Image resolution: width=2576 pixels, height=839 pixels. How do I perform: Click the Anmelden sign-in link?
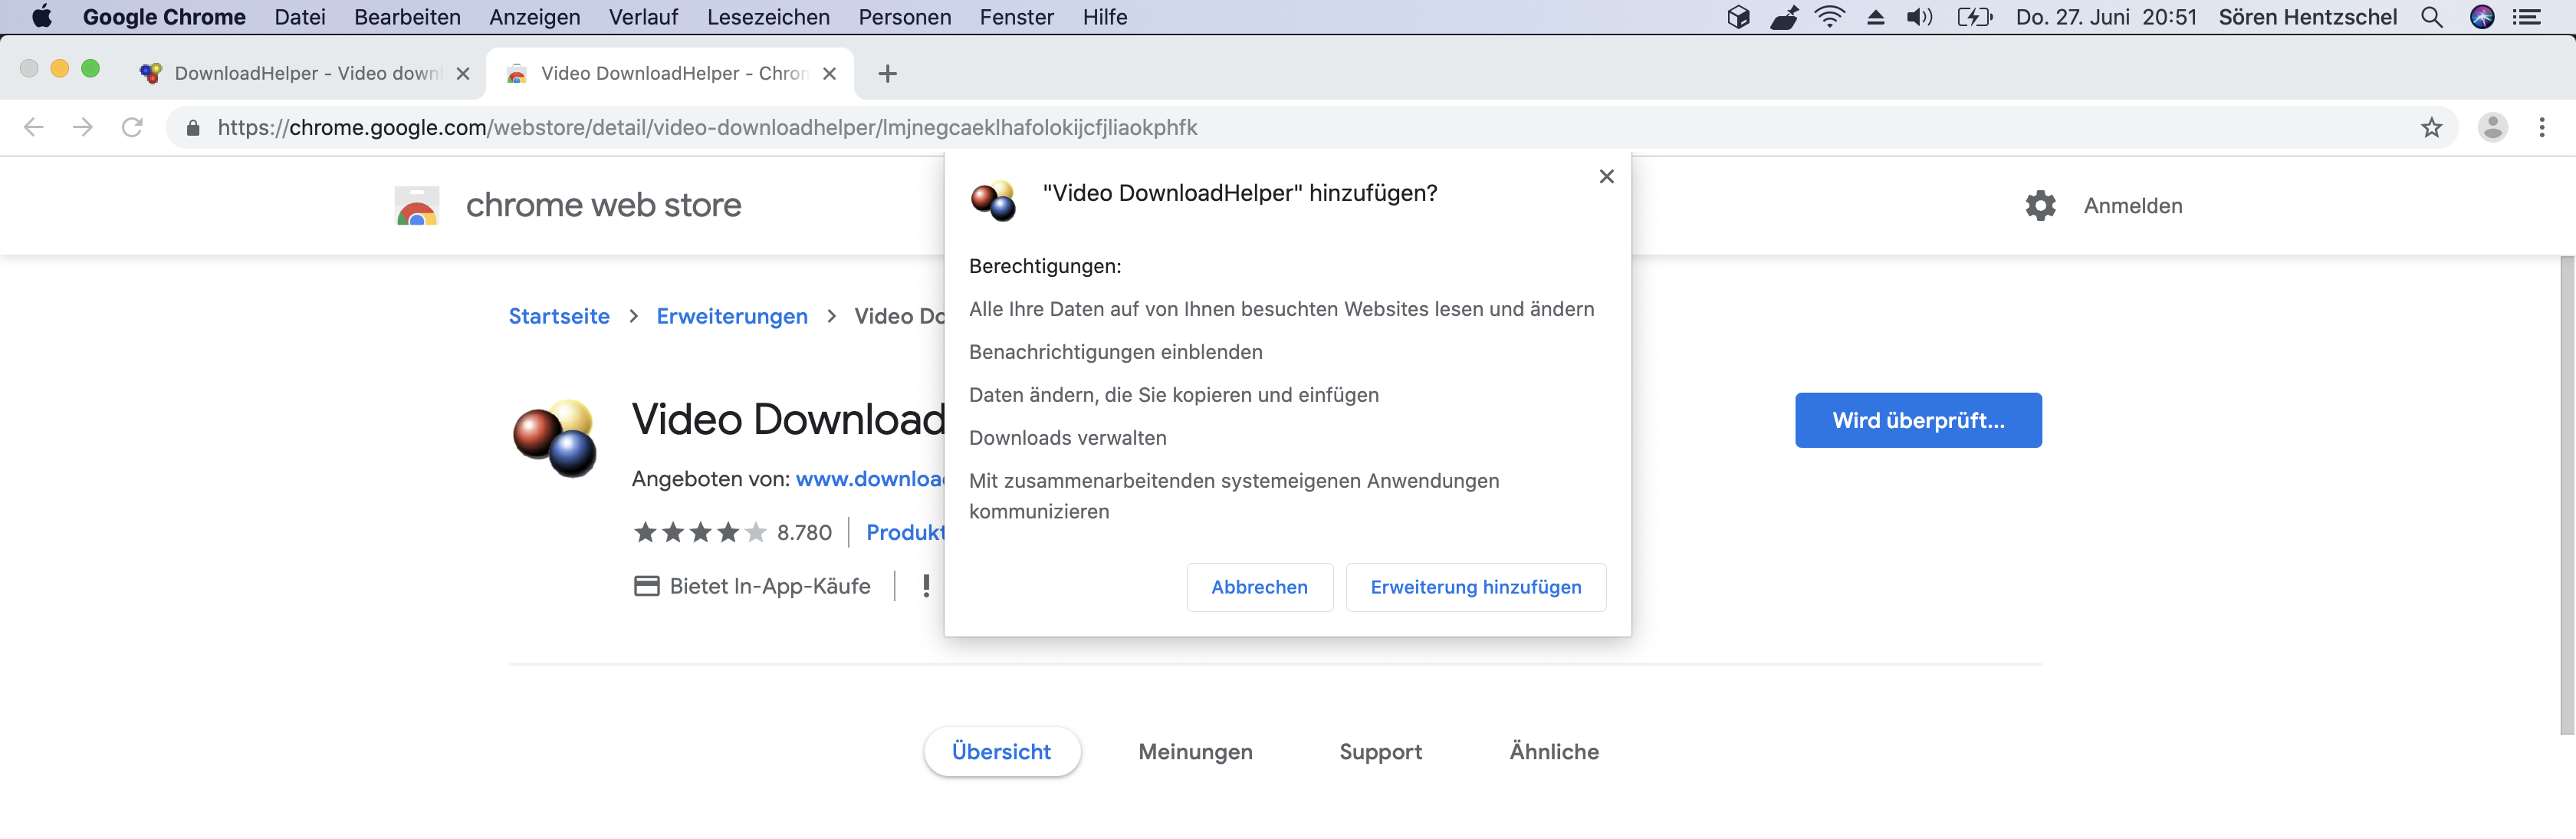[x=2132, y=206]
